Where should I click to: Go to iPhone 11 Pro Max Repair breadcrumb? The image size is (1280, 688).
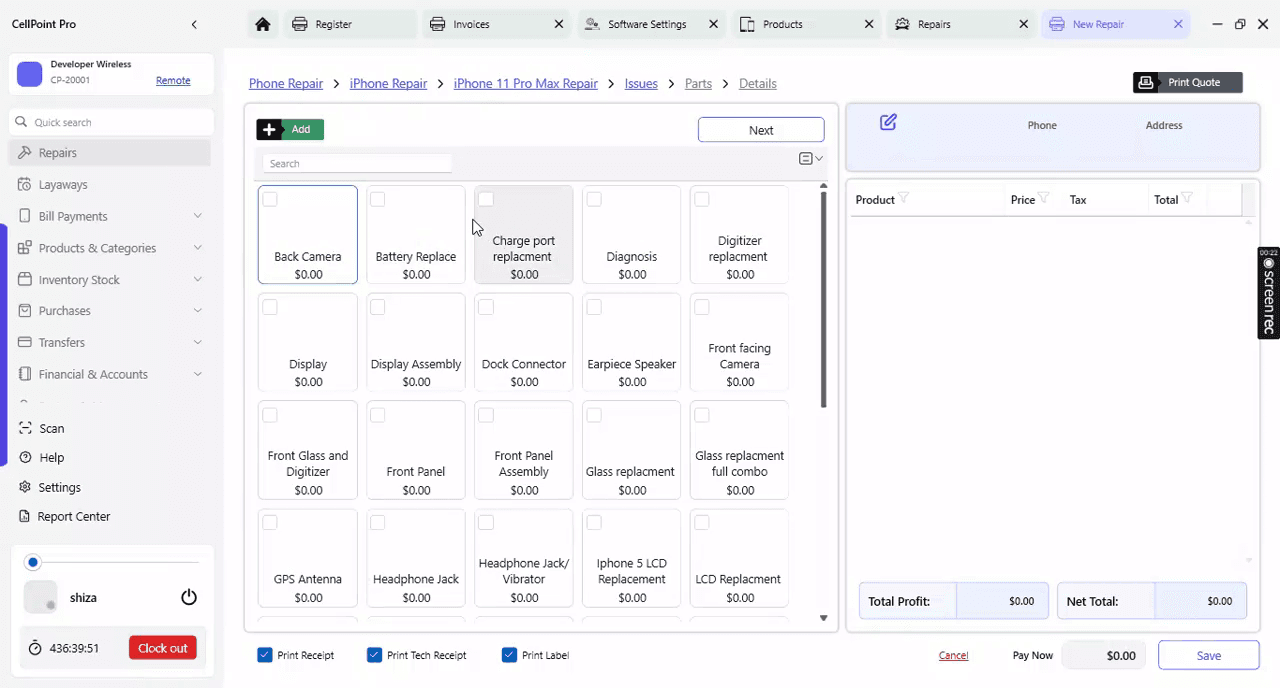tap(526, 83)
